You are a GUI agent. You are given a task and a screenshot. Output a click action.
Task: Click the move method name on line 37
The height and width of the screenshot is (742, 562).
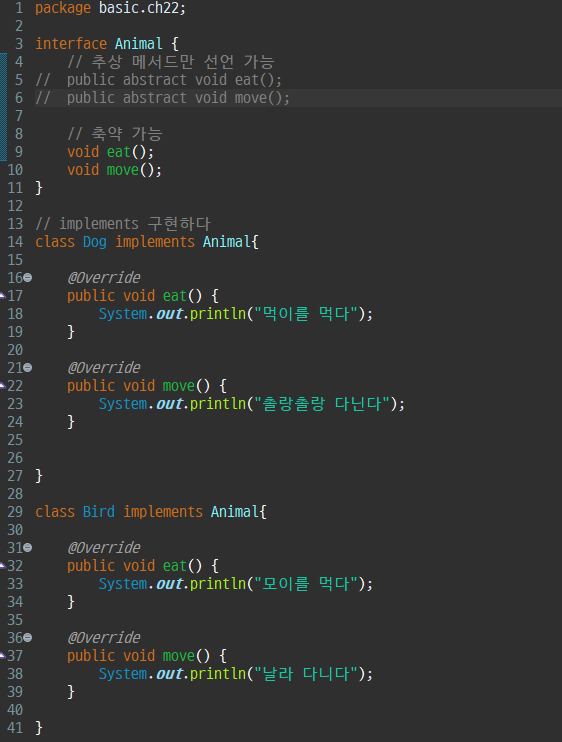tap(178, 656)
